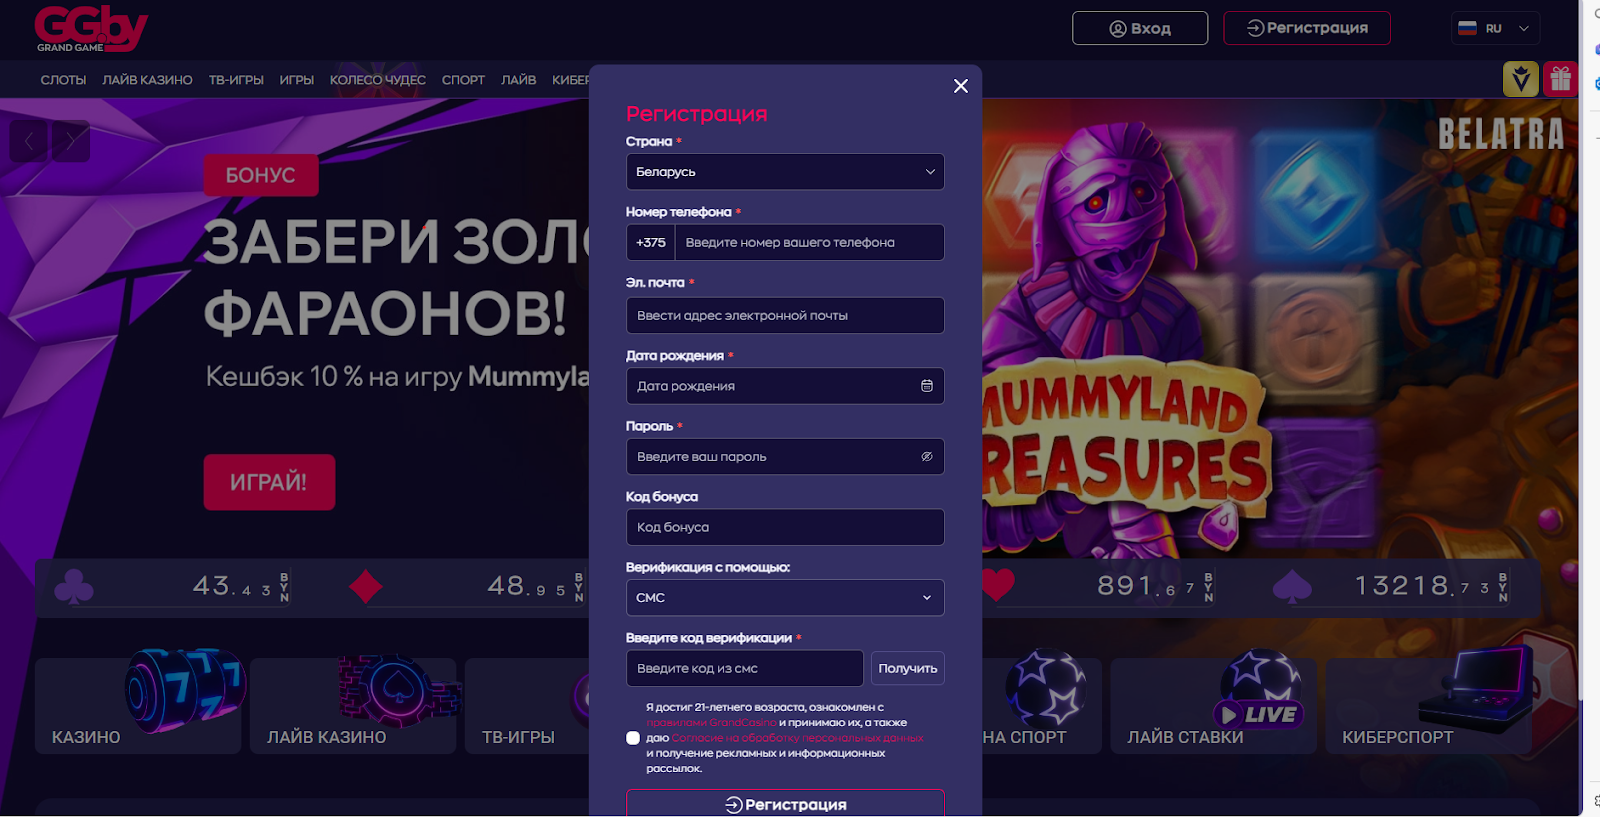Click the spades jackpot icon
The width and height of the screenshot is (1600, 817).
pyautogui.click(x=1292, y=587)
